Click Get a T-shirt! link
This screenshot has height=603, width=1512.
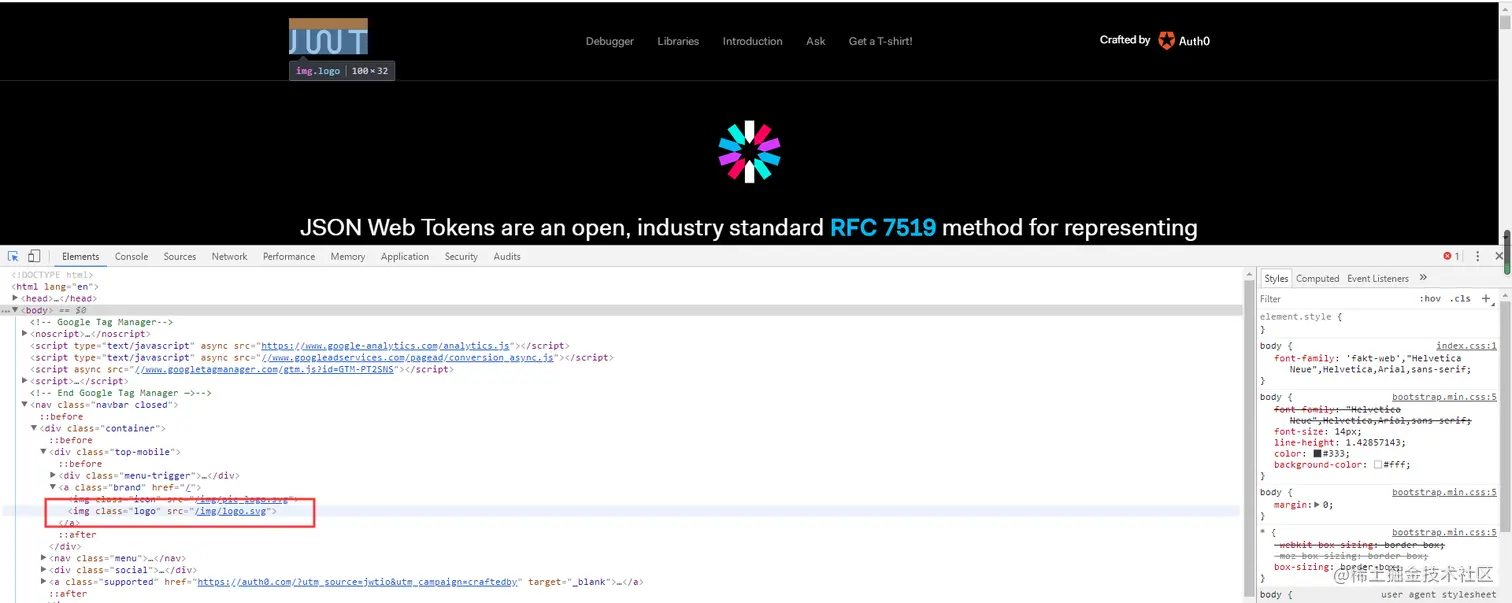tap(880, 41)
